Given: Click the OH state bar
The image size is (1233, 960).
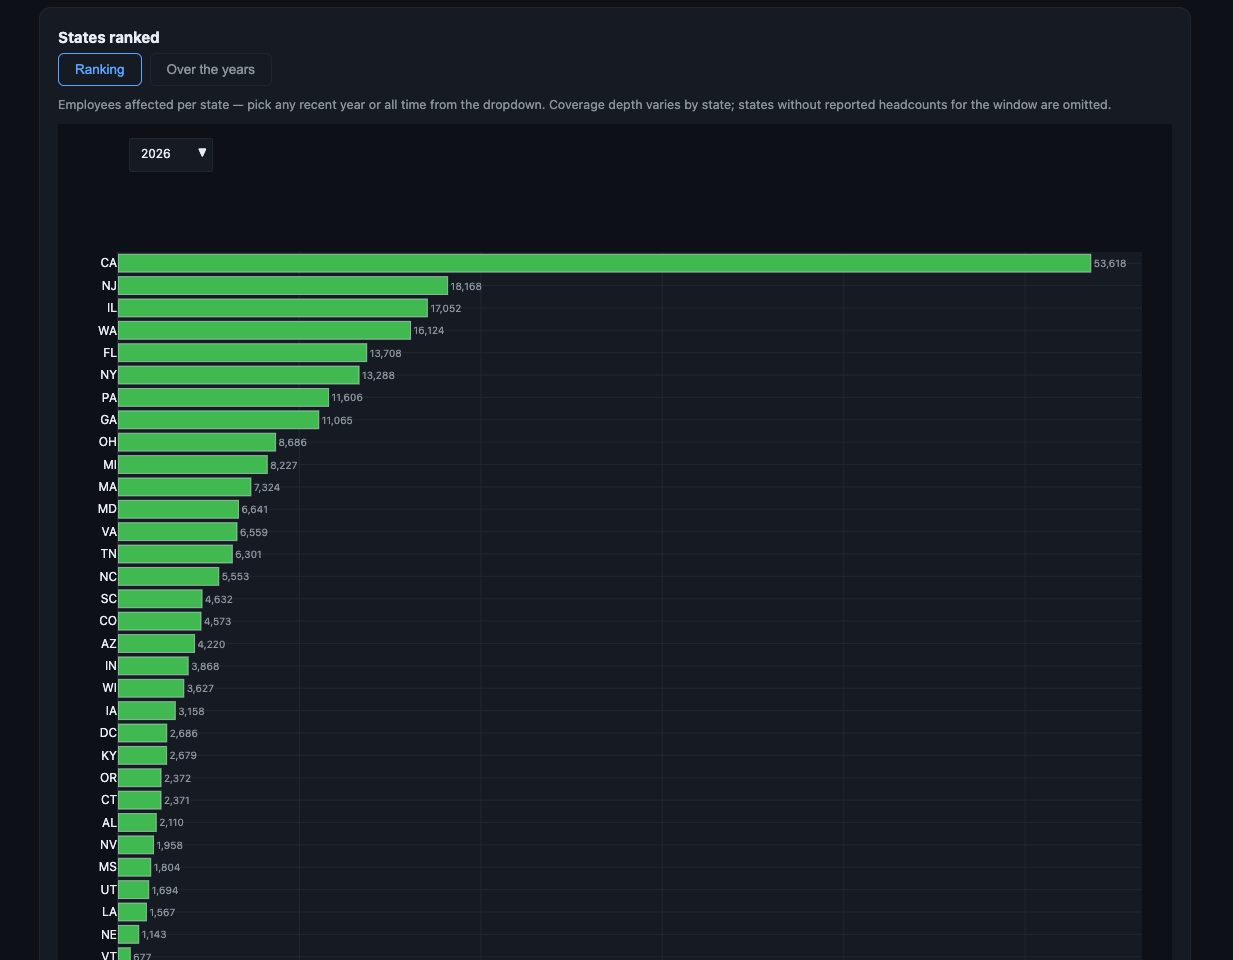Looking at the screenshot, I should 197,442.
